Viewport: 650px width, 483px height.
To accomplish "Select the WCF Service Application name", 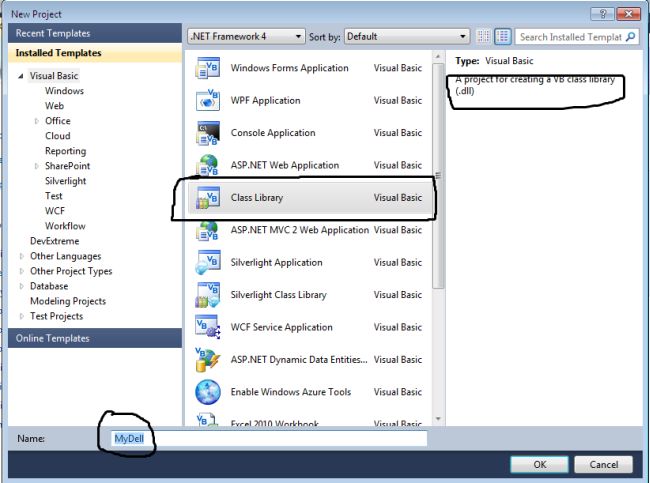I will (281, 327).
